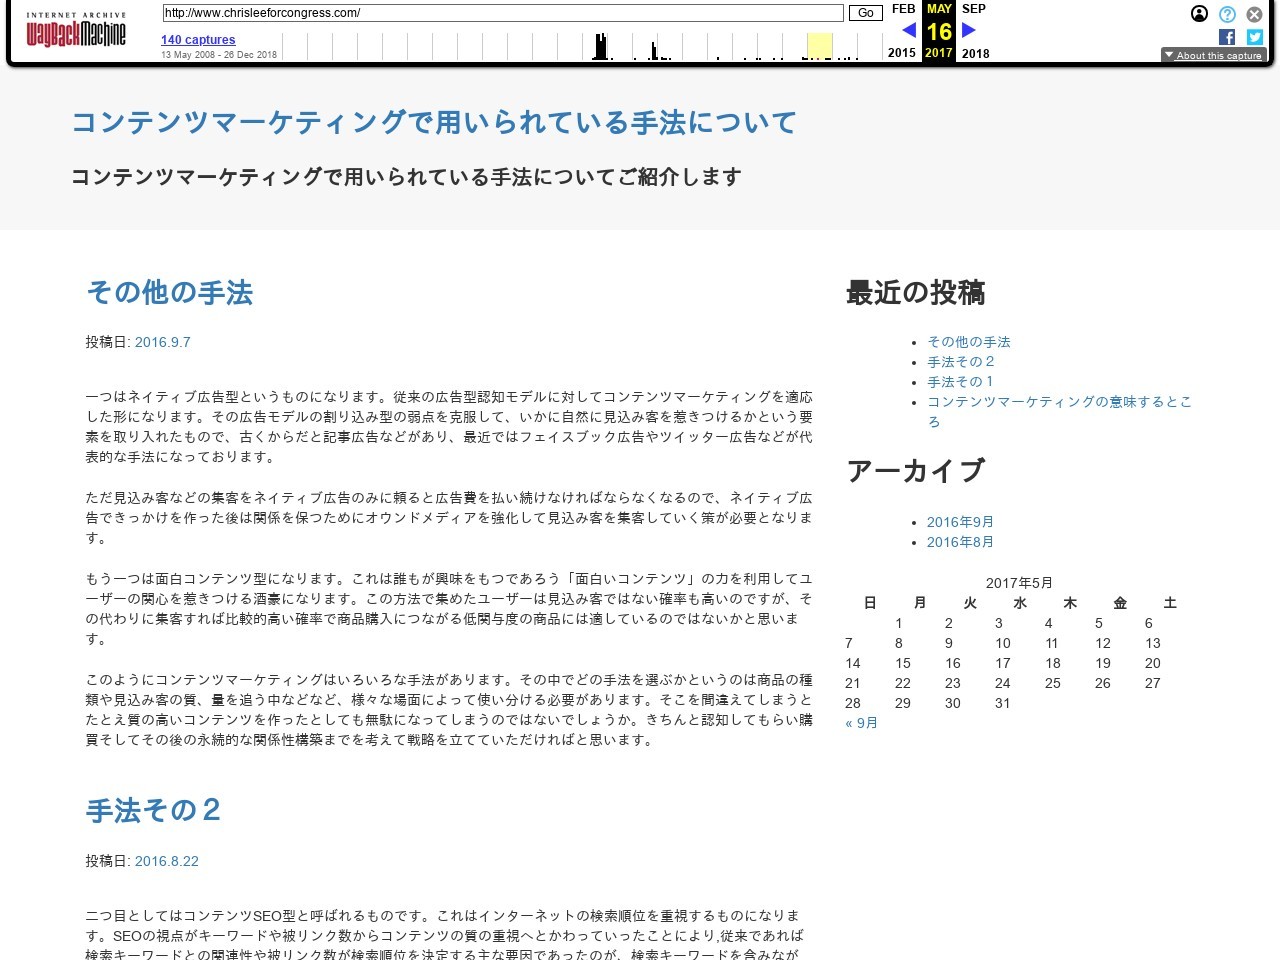Share capture on Twitter
Viewport: 1280px width, 960px height.
[1254, 37]
